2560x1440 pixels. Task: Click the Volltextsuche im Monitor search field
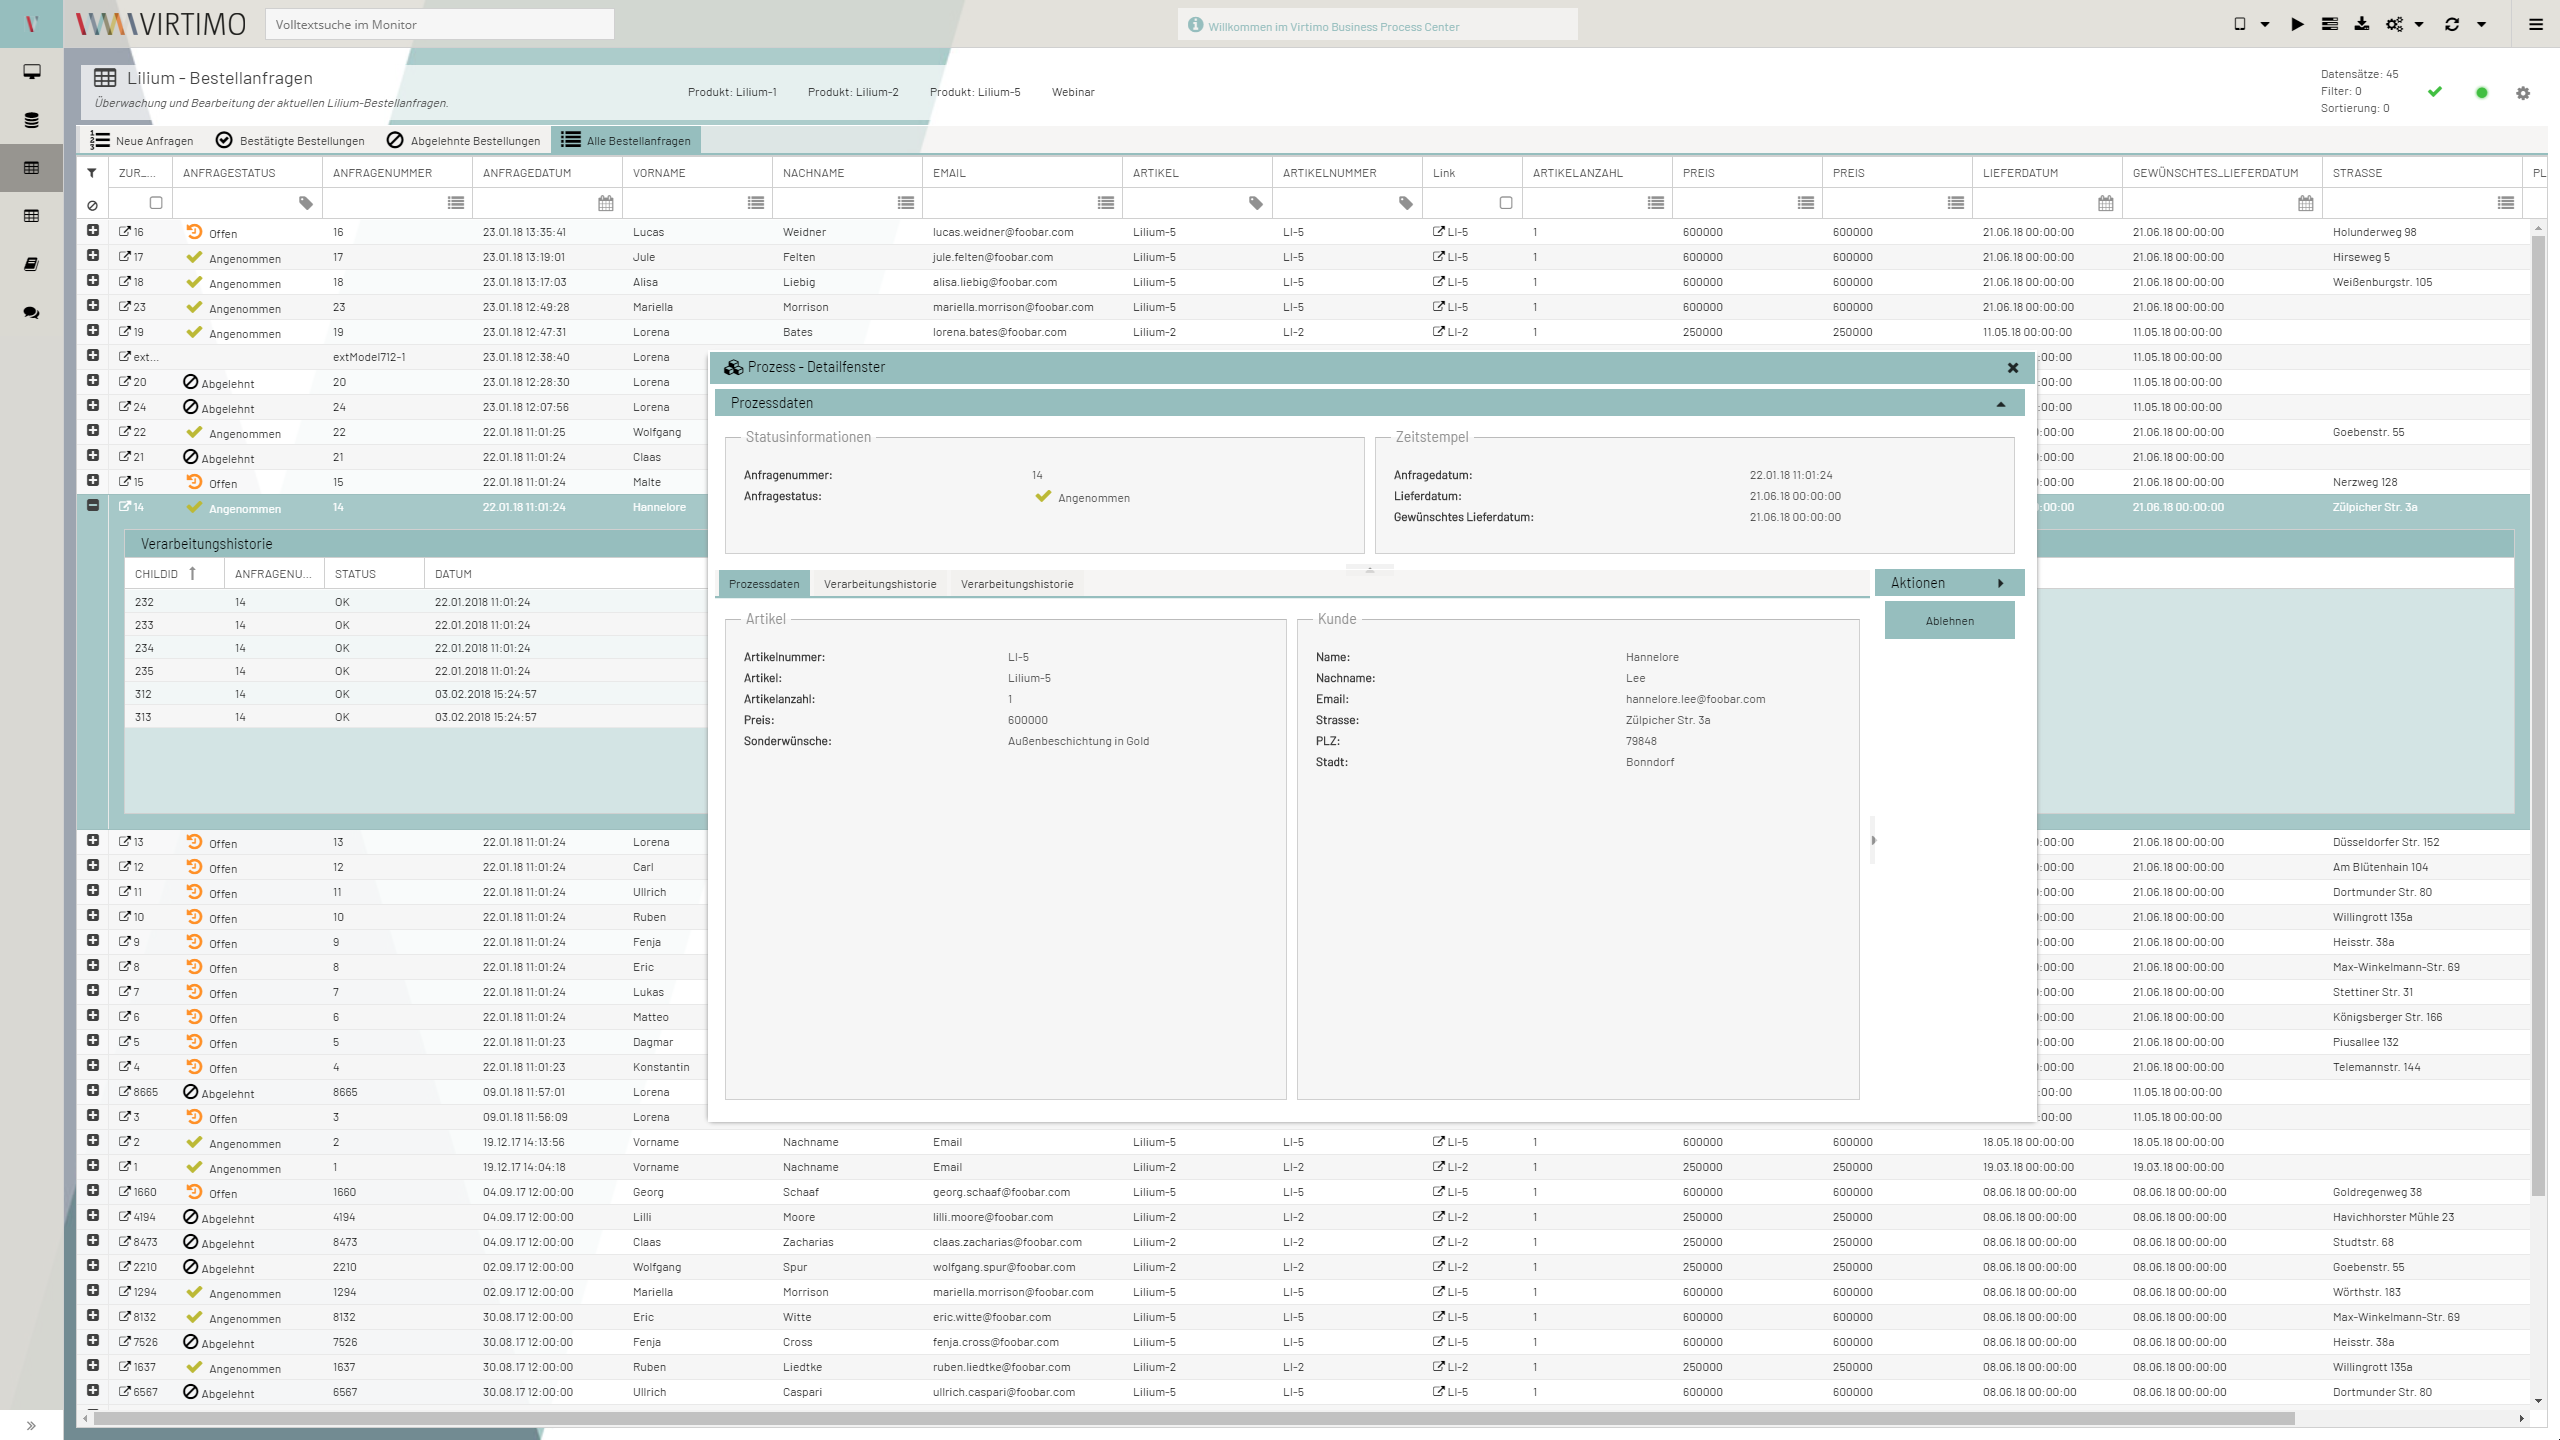439,24
